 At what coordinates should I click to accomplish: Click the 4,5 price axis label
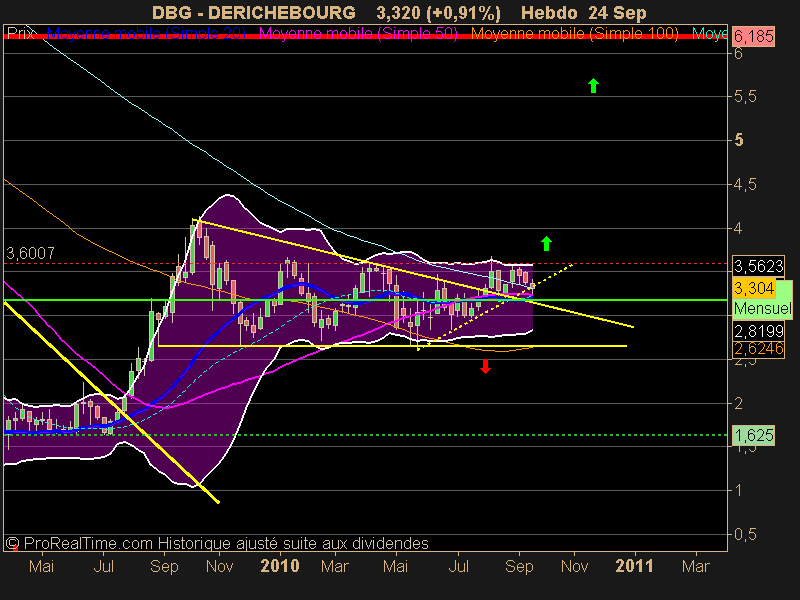click(x=745, y=184)
